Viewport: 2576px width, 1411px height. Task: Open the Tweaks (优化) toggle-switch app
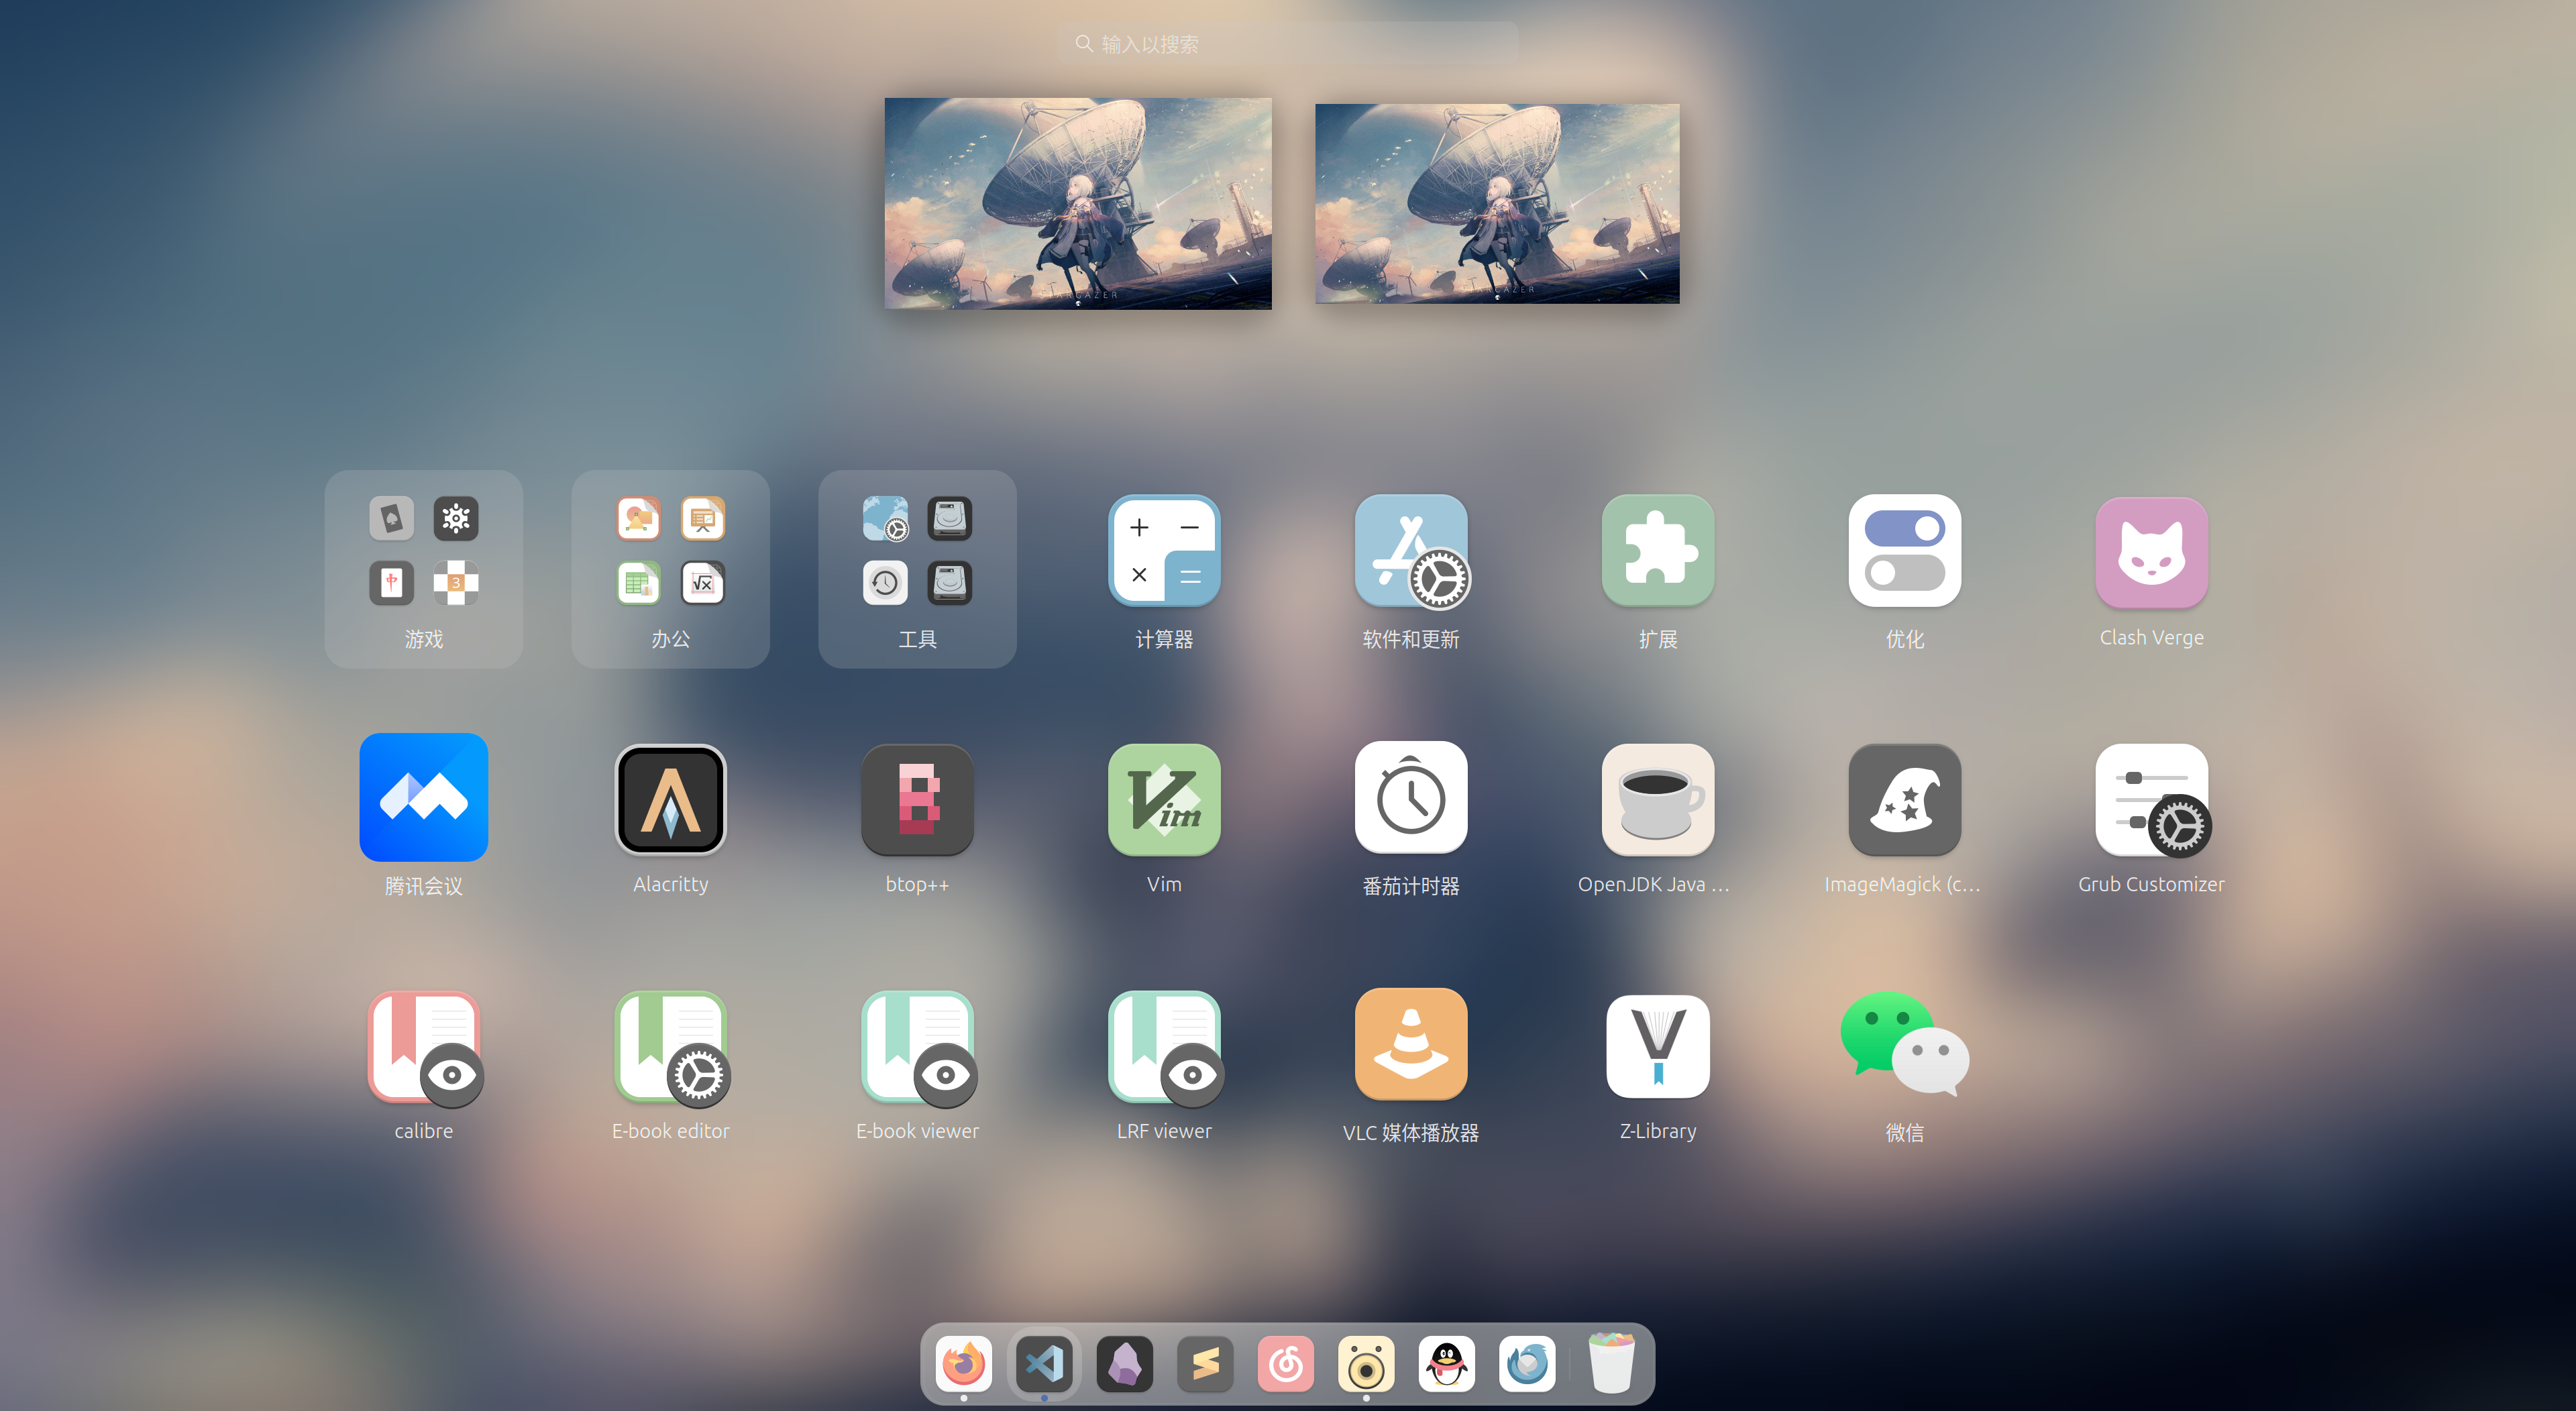coord(1904,551)
